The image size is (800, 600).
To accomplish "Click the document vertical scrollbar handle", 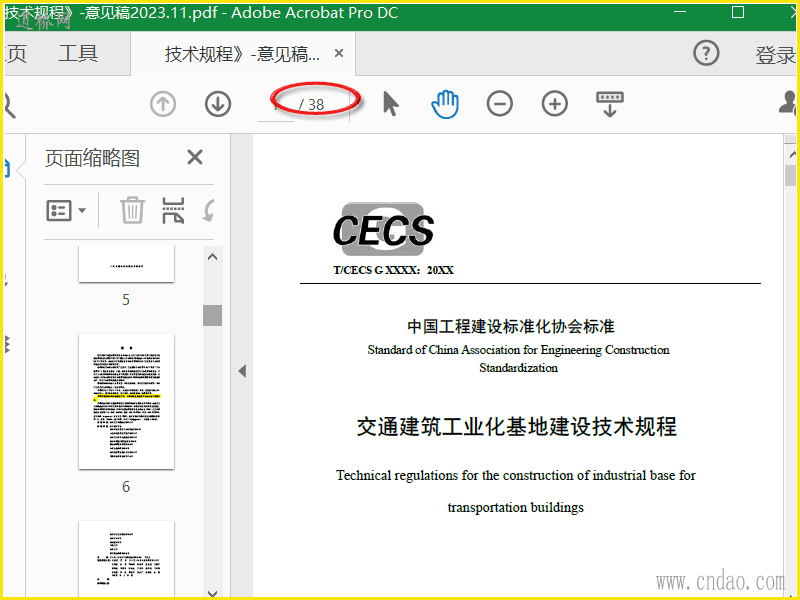I will click(x=791, y=176).
